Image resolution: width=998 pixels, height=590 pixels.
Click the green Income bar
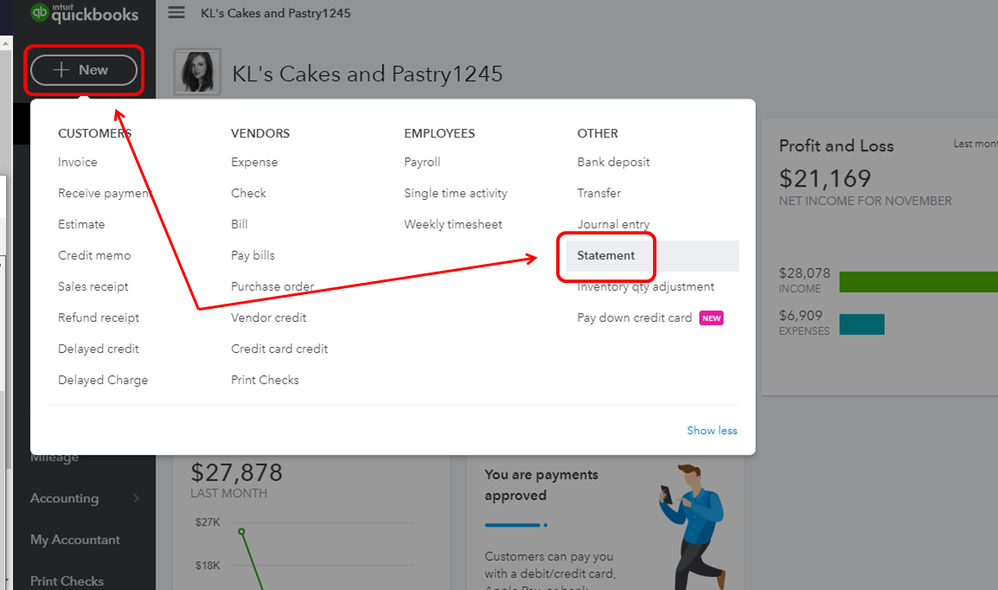pyautogui.click(x=918, y=282)
